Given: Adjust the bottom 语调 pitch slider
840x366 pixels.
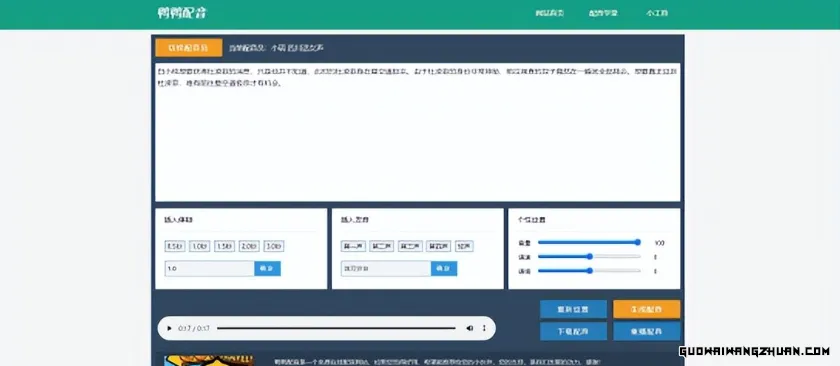Looking at the screenshot, I should click(x=589, y=271).
